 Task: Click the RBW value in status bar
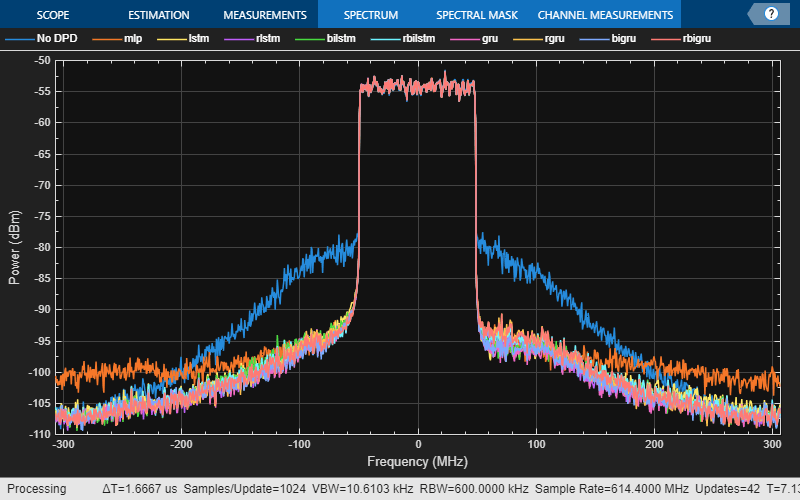tap(485, 489)
